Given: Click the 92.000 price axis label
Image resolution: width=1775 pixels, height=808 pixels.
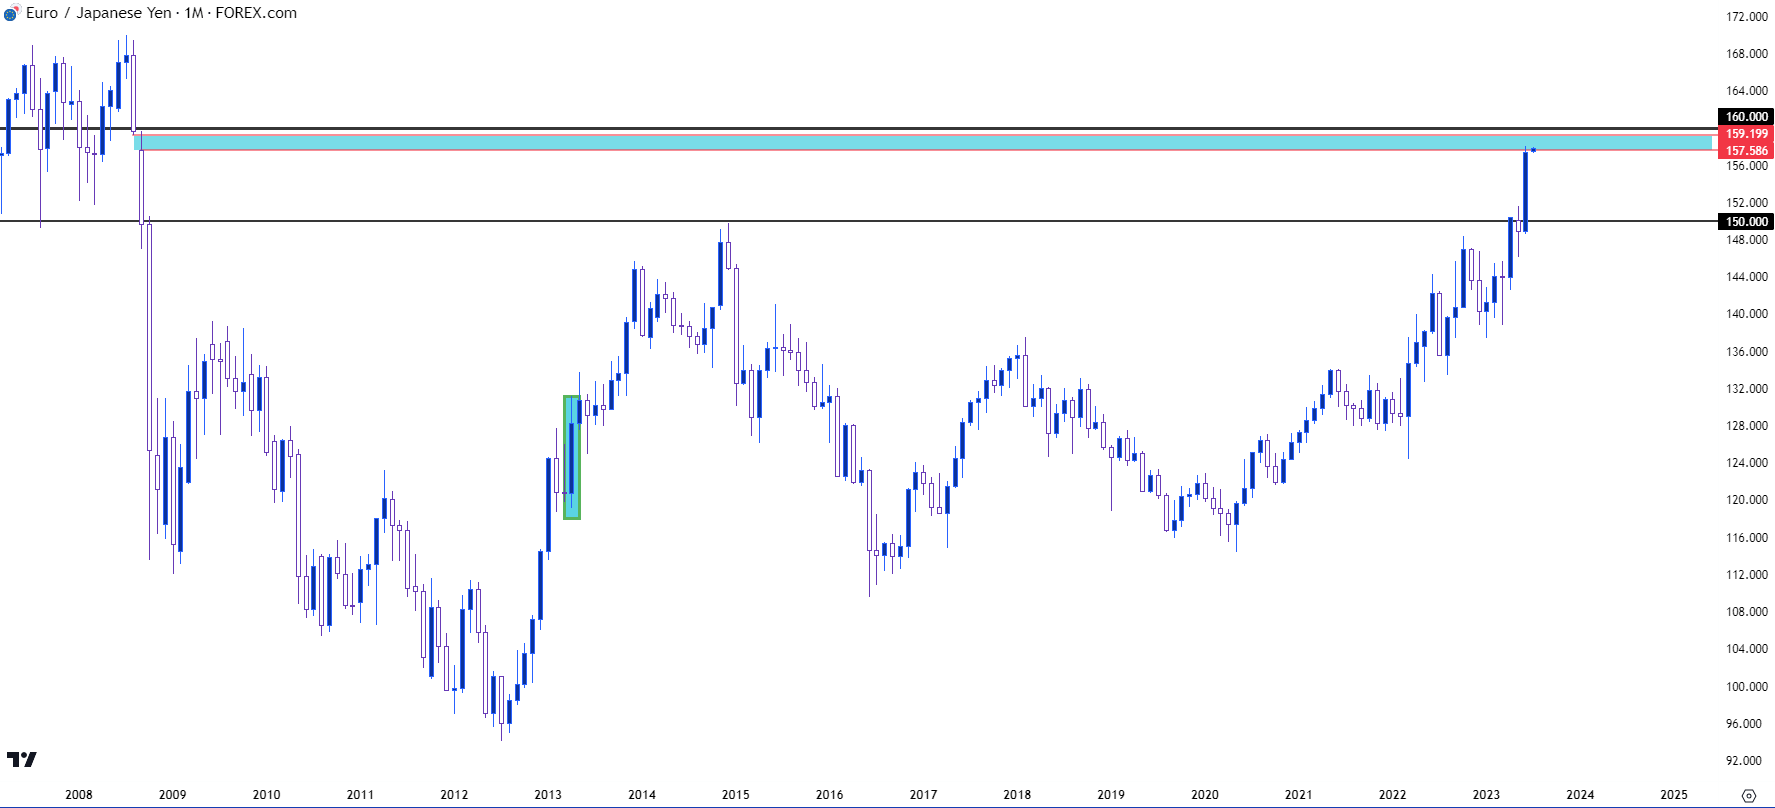Looking at the screenshot, I should coord(1744,761).
